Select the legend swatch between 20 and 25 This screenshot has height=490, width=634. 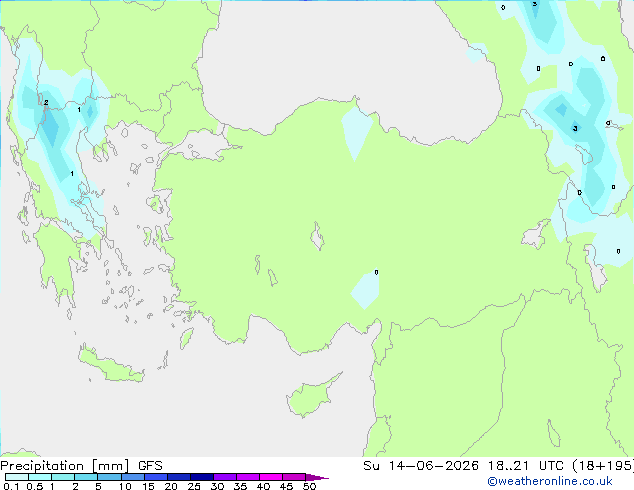179,477
